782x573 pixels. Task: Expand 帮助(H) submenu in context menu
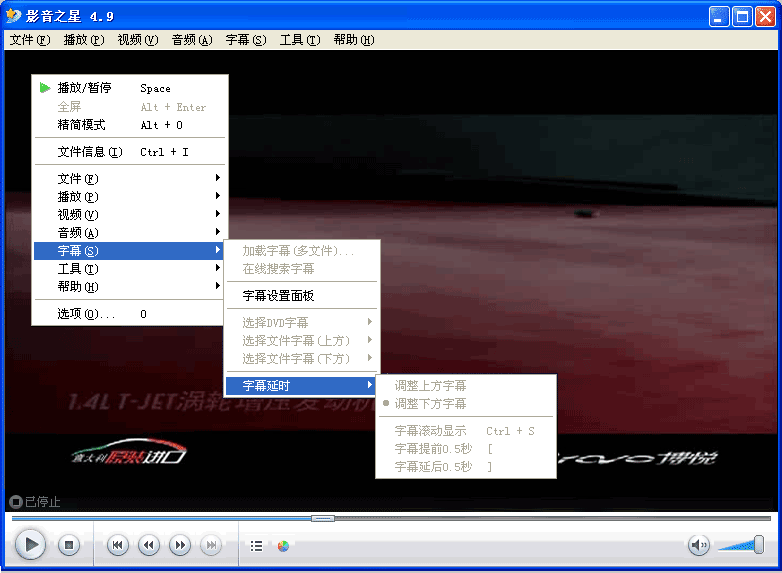pos(130,287)
